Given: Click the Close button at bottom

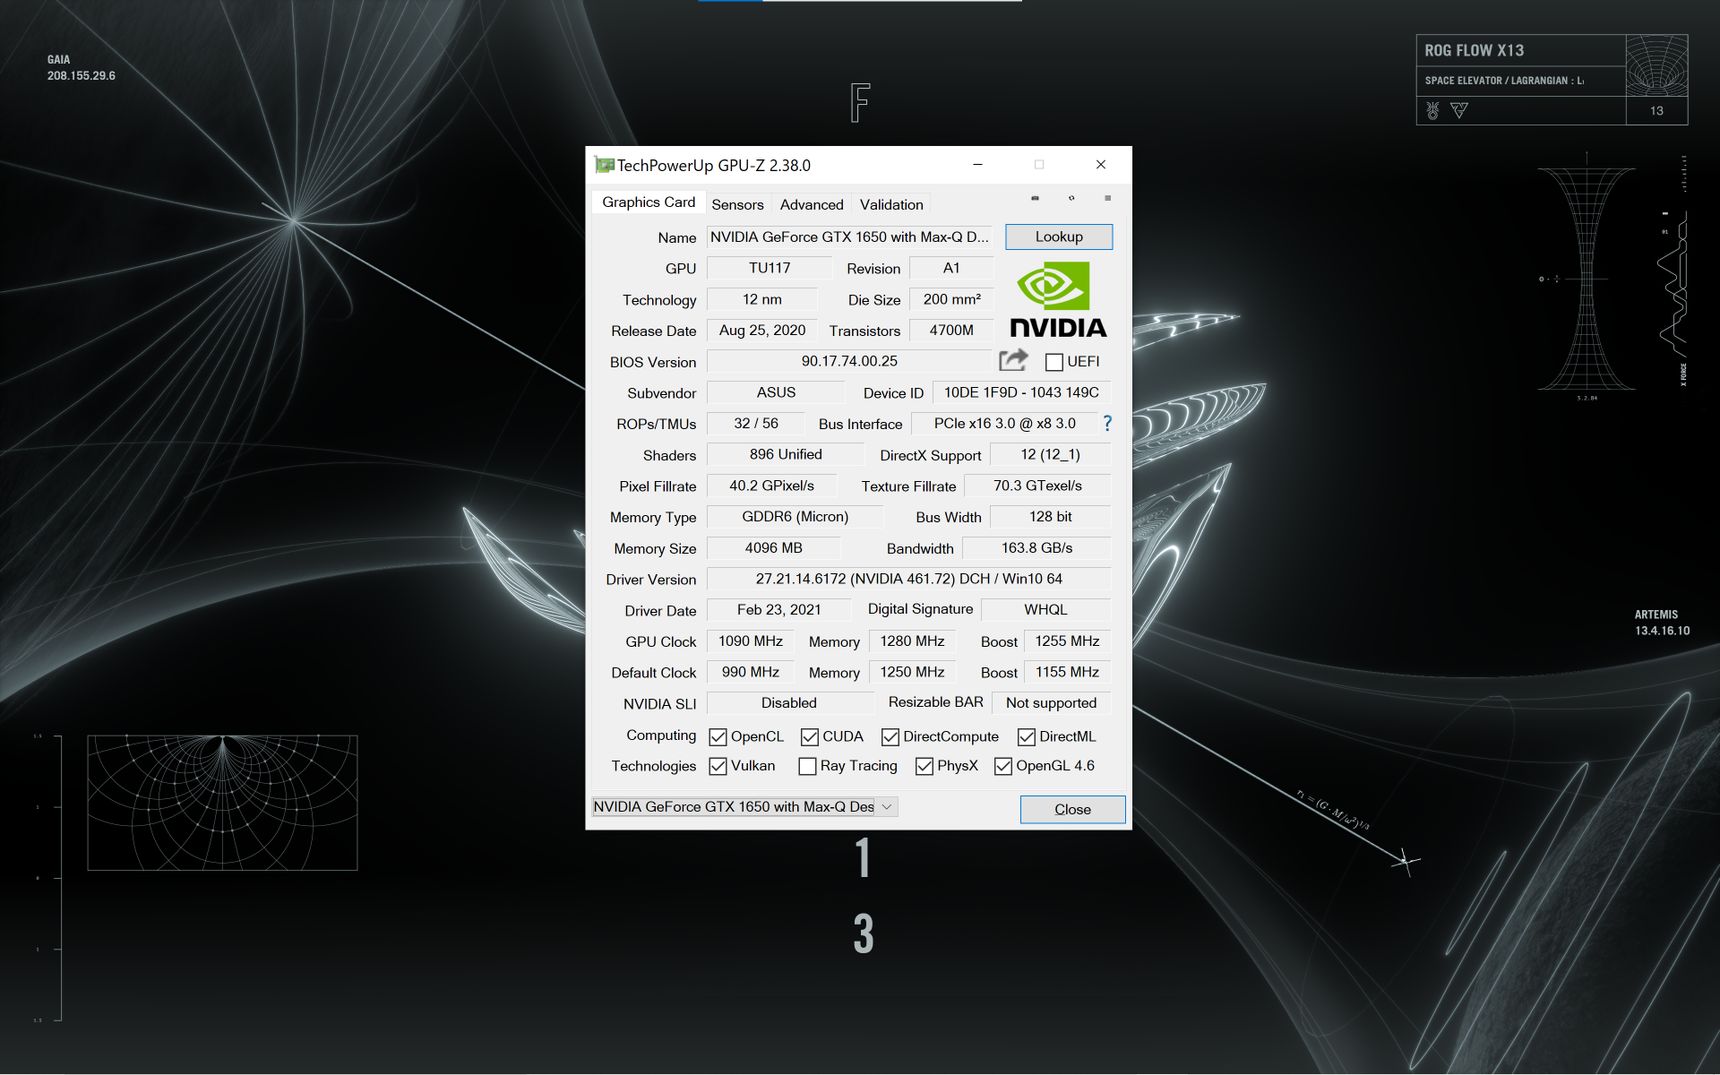Looking at the screenshot, I should (x=1072, y=809).
